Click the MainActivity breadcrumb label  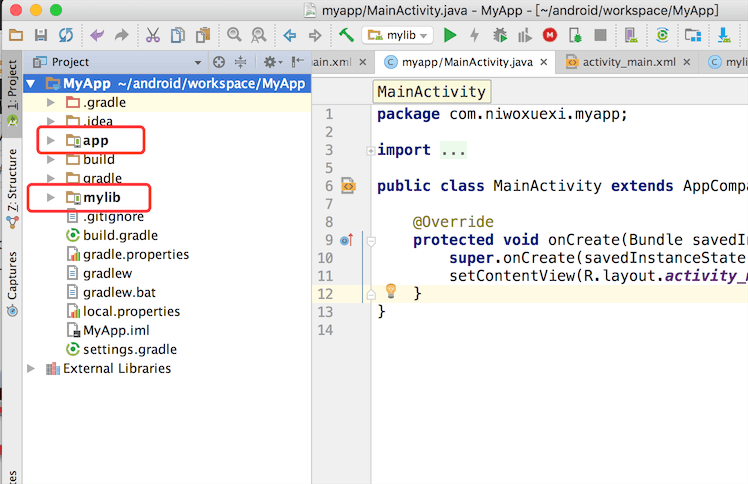[431, 92]
